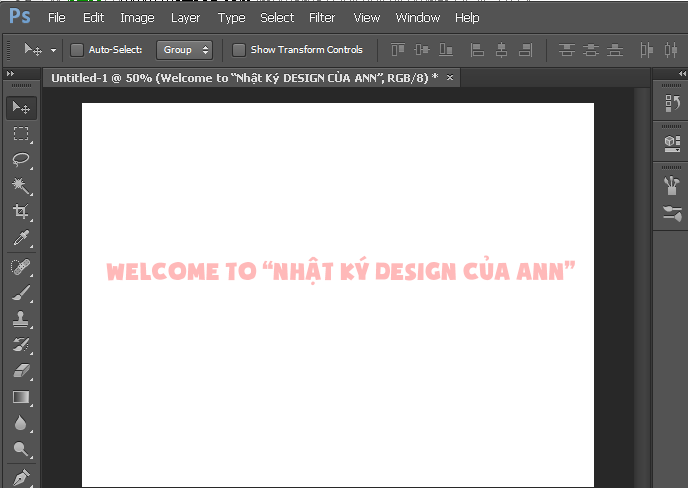Select the Eyedropper tool
The width and height of the screenshot is (688, 488).
21,239
